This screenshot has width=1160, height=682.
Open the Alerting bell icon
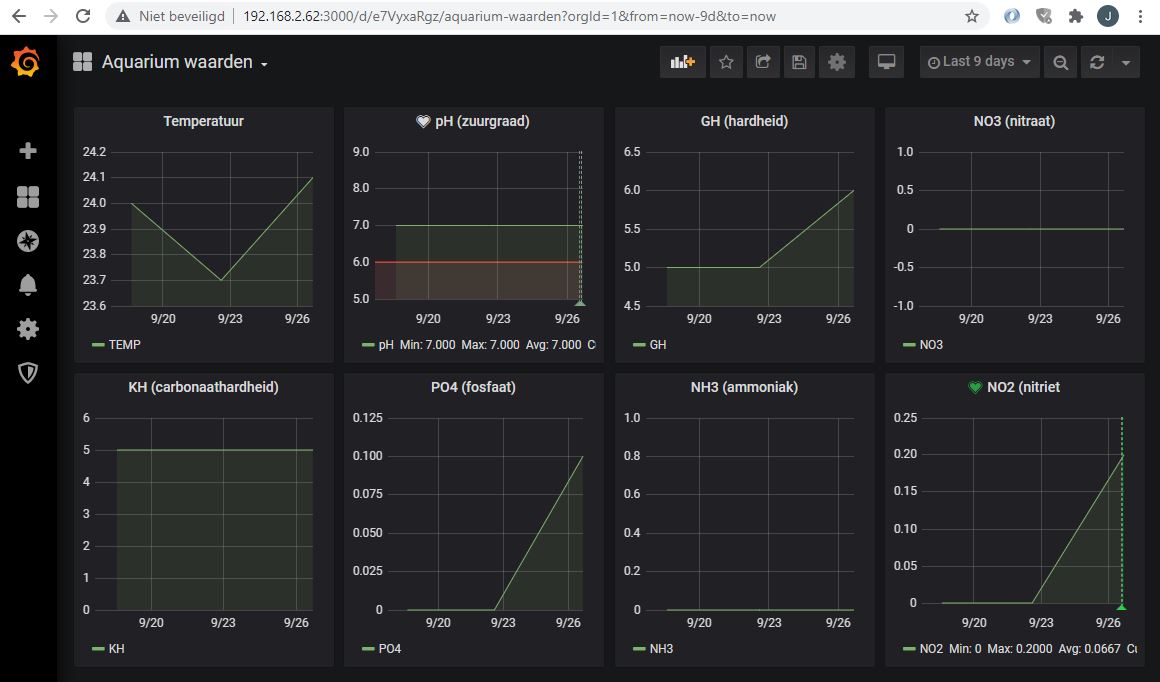click(x=28, y=285)
